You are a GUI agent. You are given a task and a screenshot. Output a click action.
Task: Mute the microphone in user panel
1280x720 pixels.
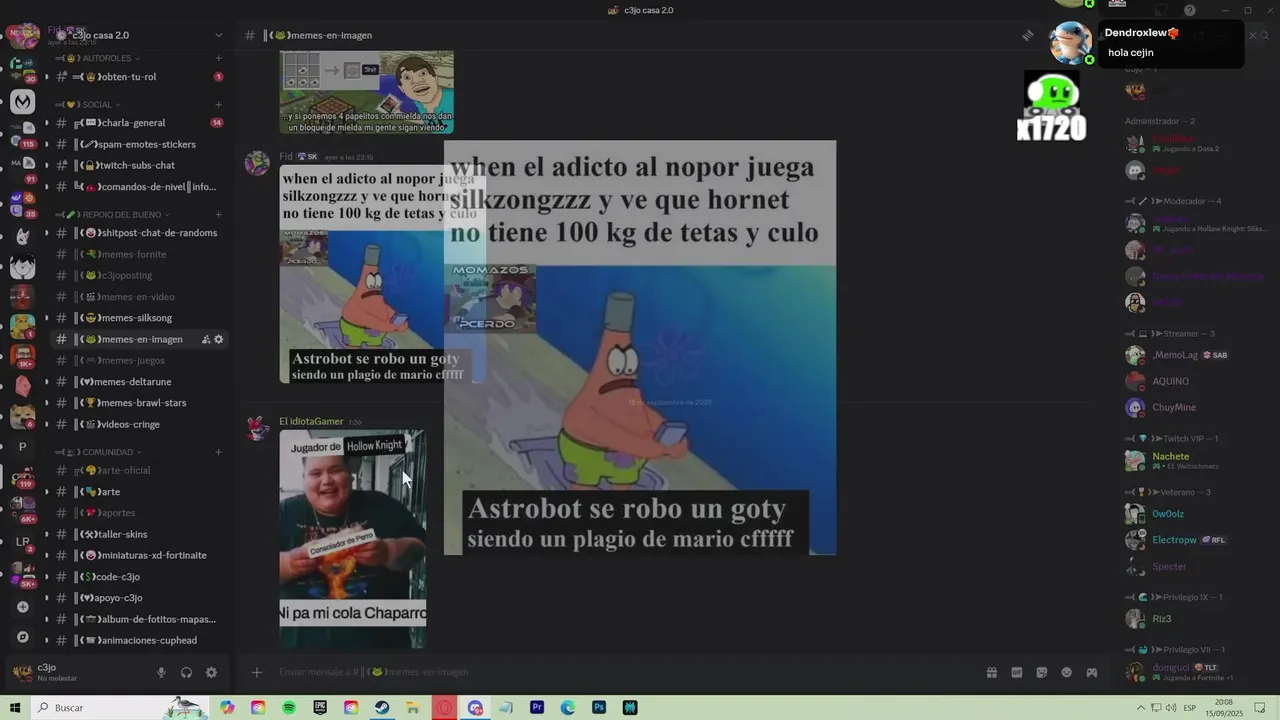[x=161, y=673]
